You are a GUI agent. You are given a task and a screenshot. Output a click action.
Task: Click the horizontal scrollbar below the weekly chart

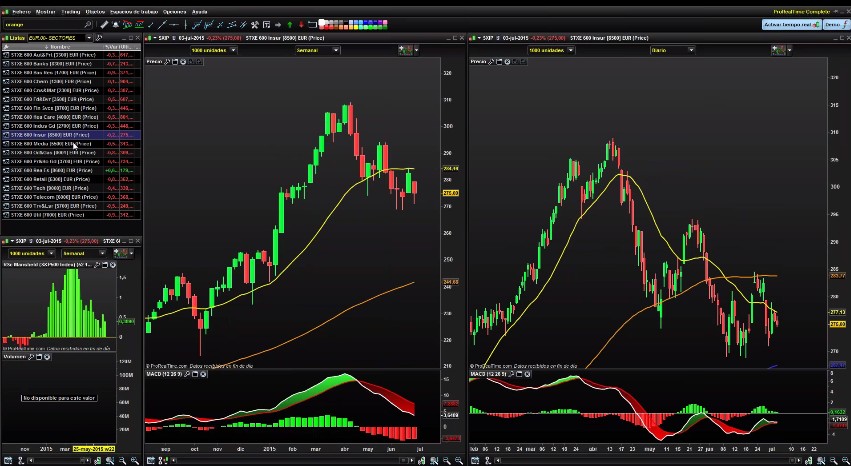point(293,461)
